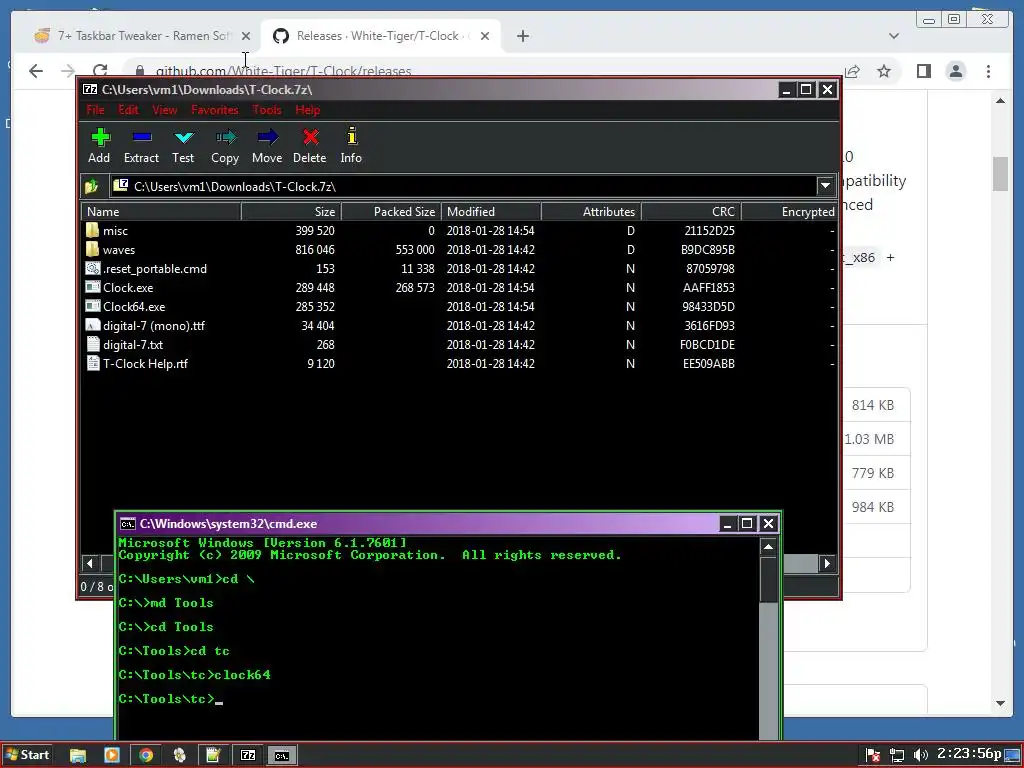1024x768 pixels.
Task: Bookmark this page with star icon
Action: 884,71
